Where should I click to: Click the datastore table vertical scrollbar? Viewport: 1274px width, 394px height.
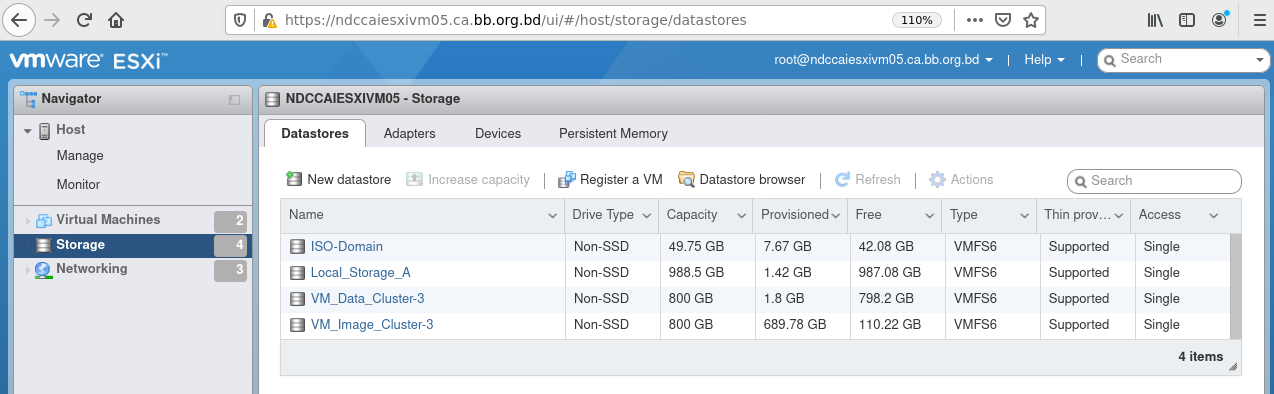pos(1236,286)
